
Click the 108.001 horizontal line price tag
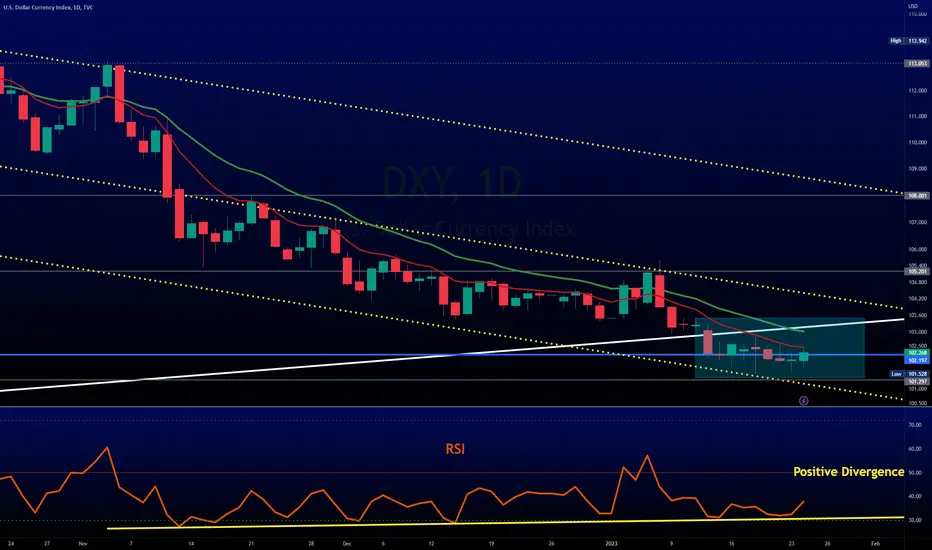(917, 196)
